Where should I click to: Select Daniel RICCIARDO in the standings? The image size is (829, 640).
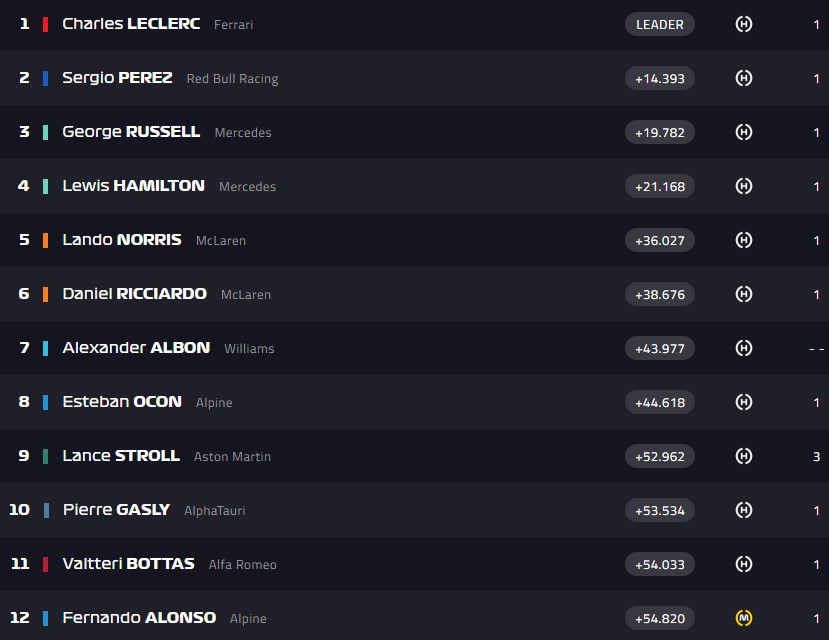click(134, 294)
